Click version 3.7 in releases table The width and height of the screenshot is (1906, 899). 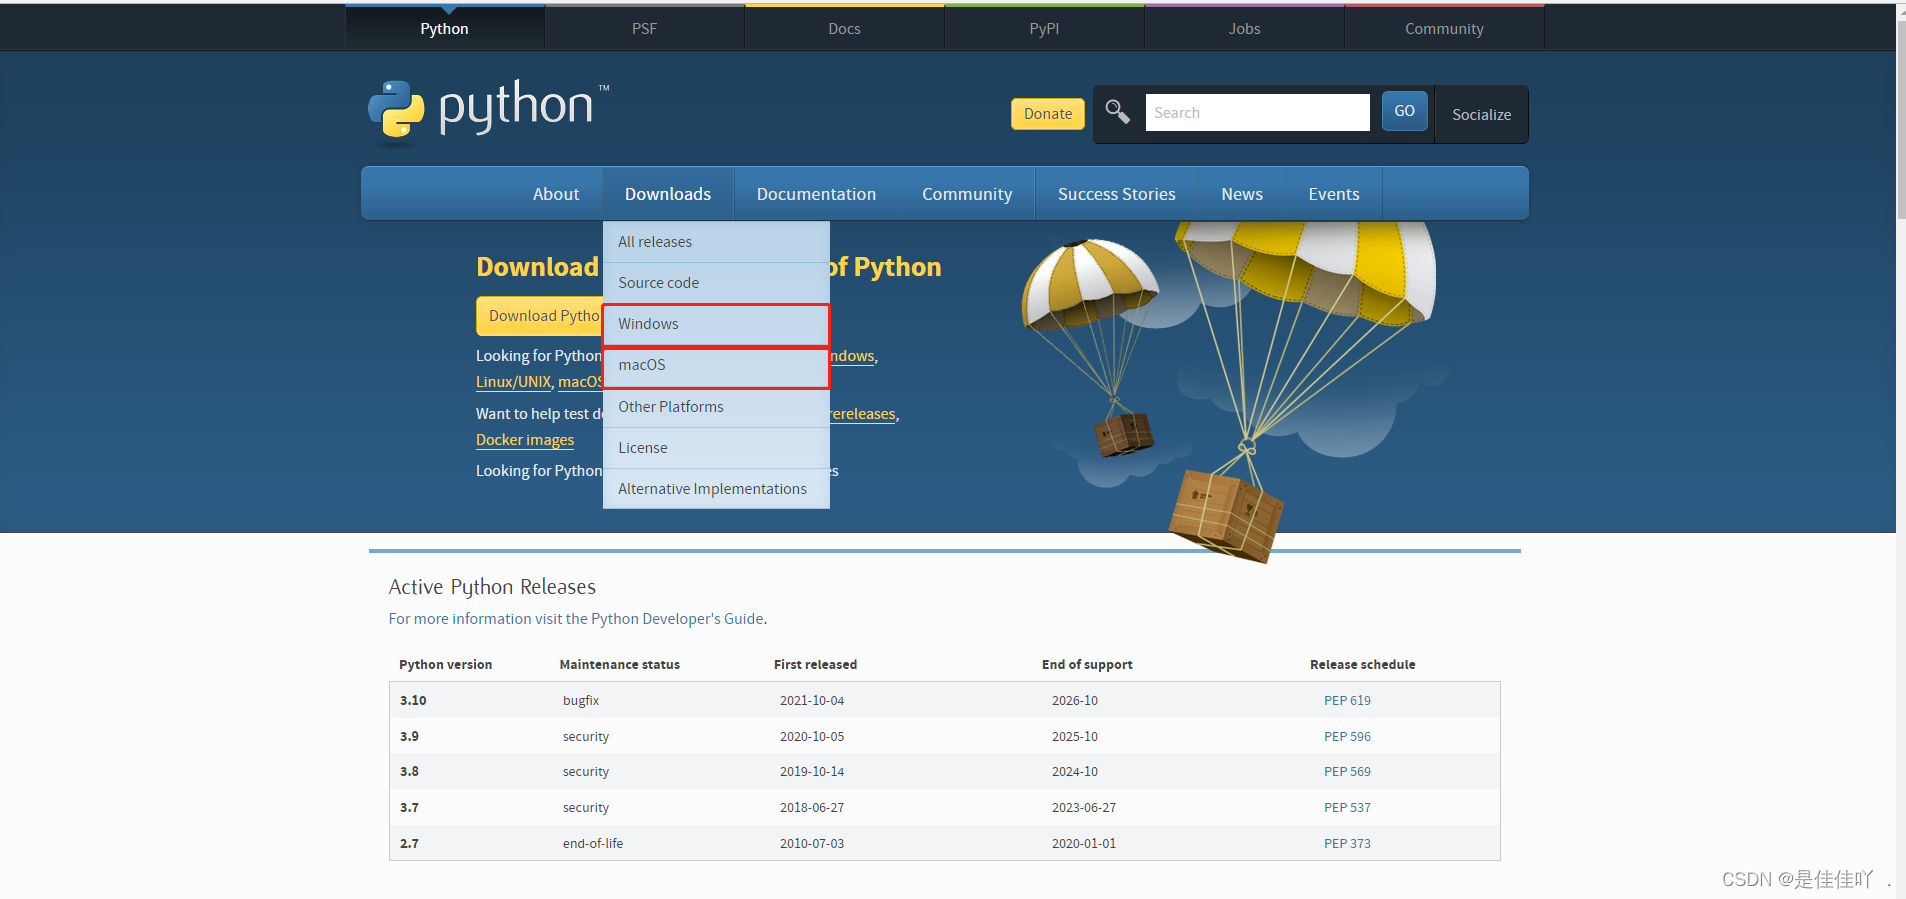409,808
